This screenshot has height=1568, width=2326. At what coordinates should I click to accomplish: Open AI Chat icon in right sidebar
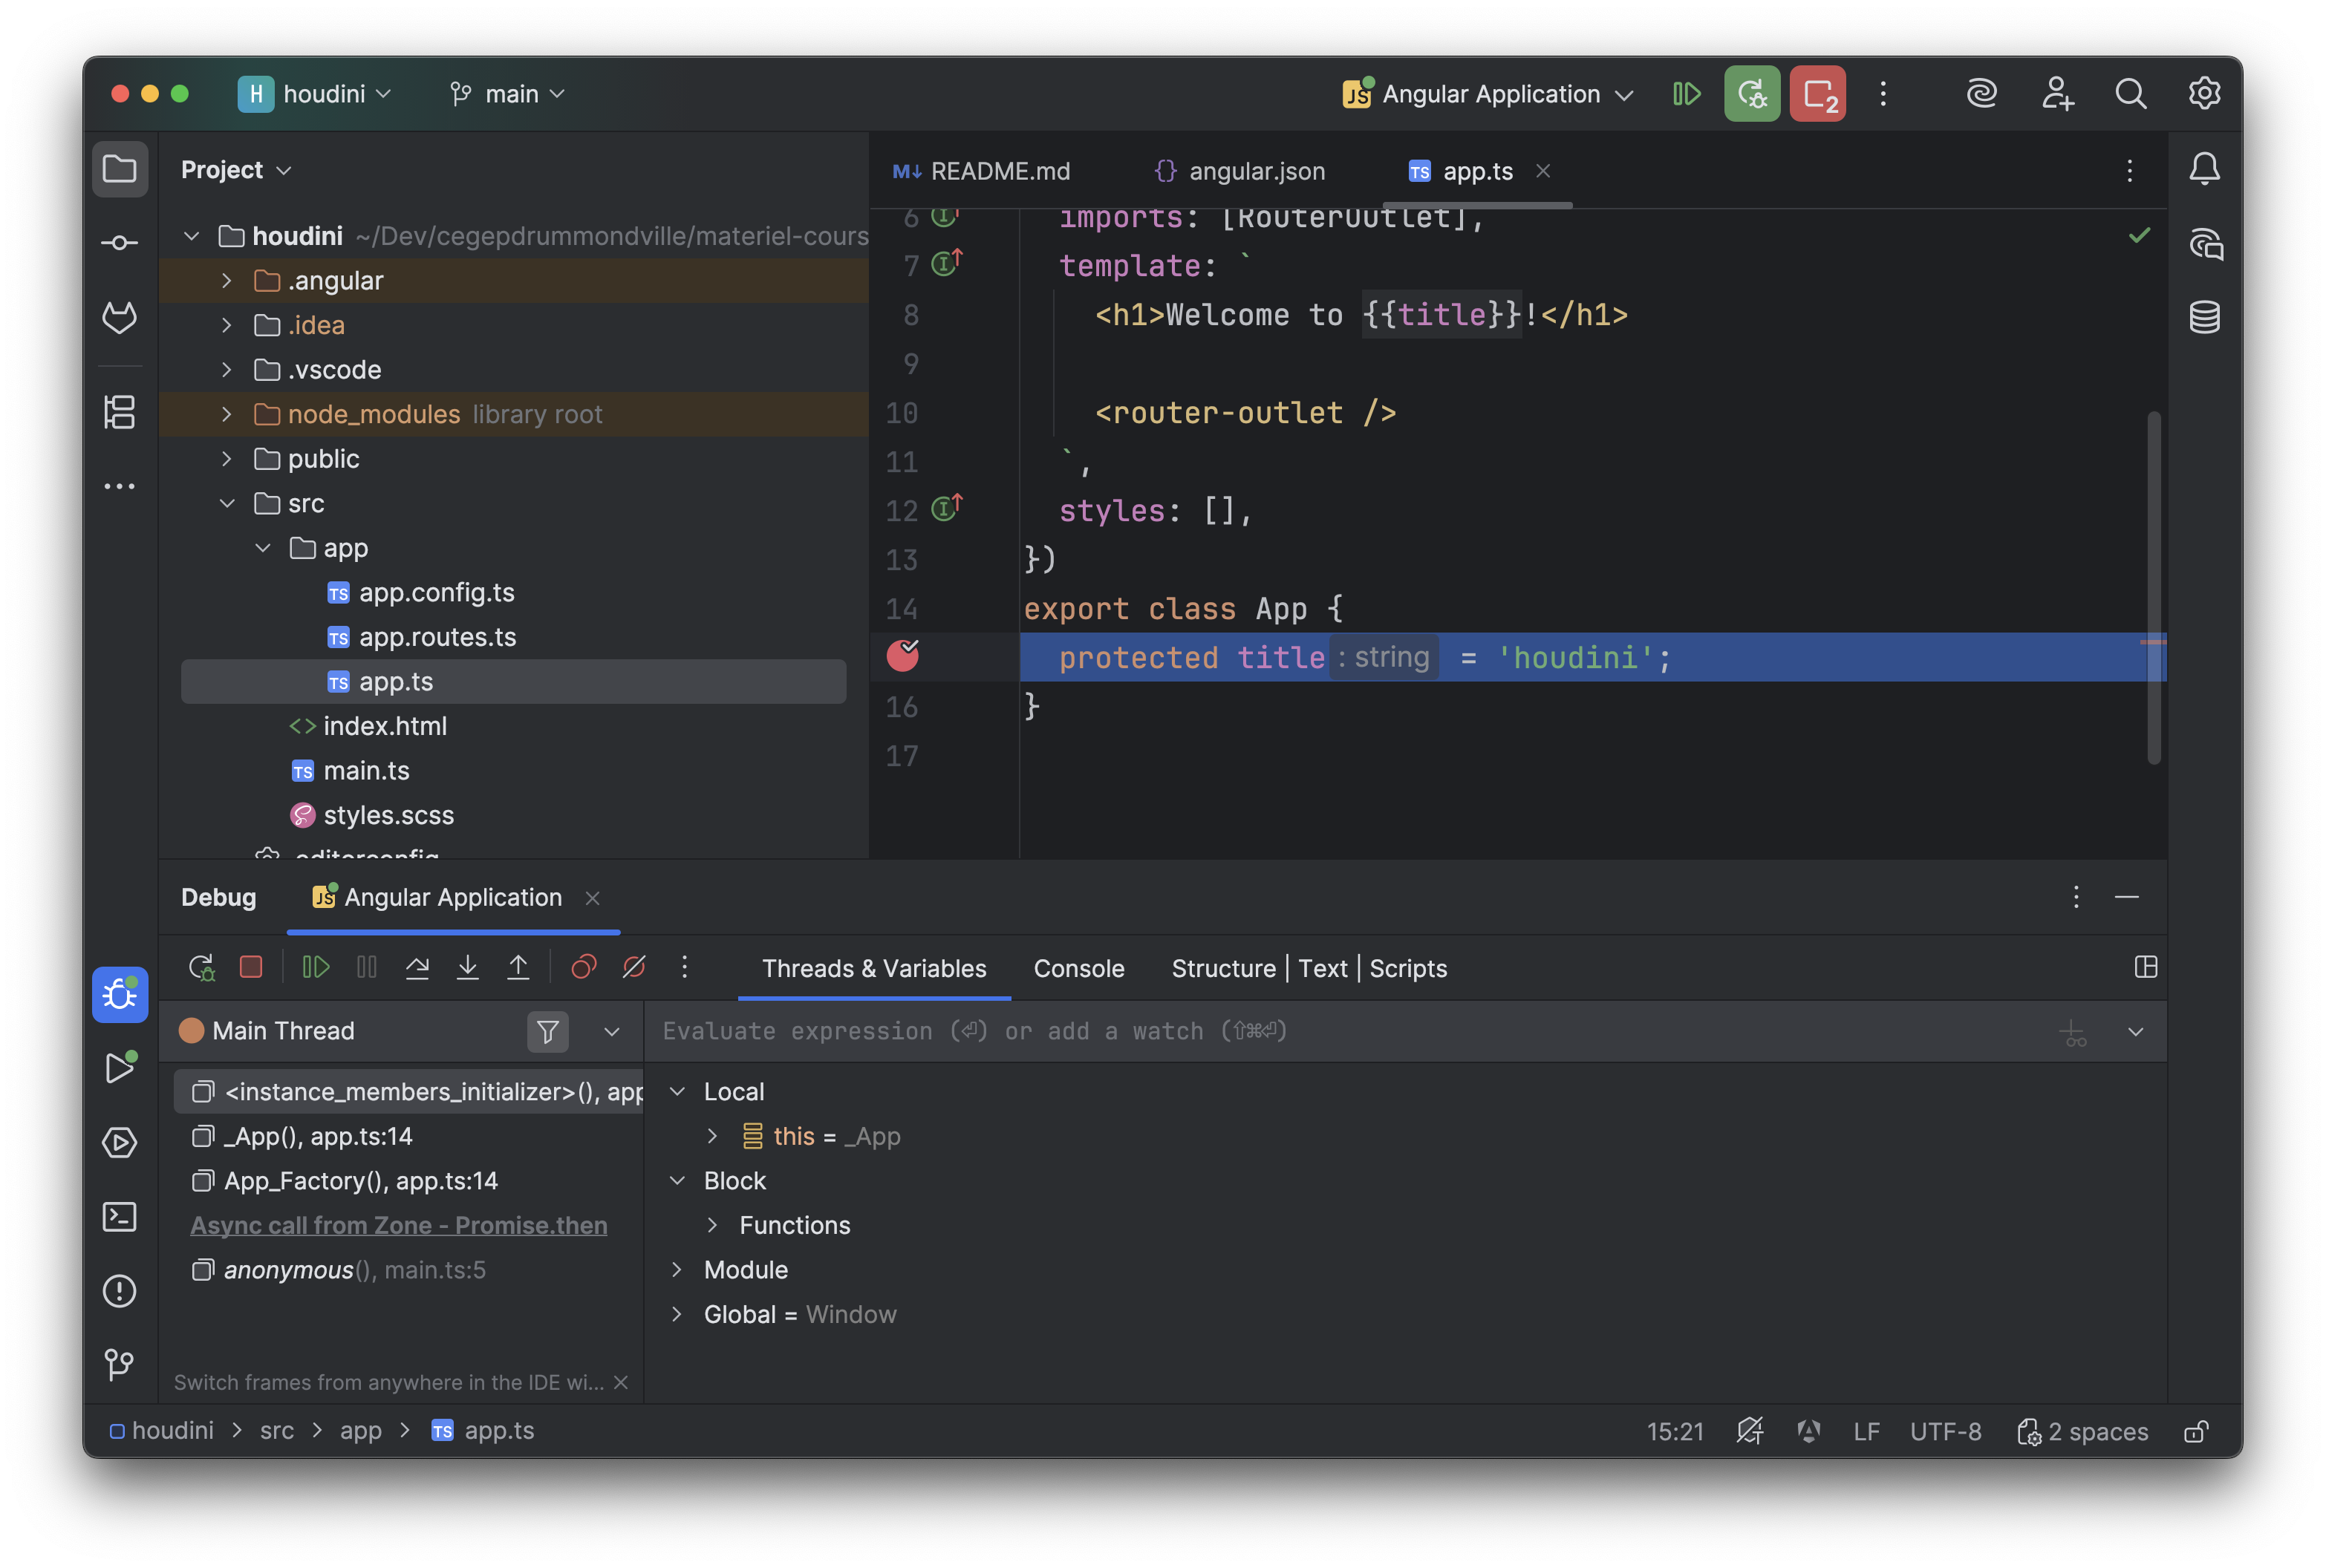click(x=2204, y=243)
